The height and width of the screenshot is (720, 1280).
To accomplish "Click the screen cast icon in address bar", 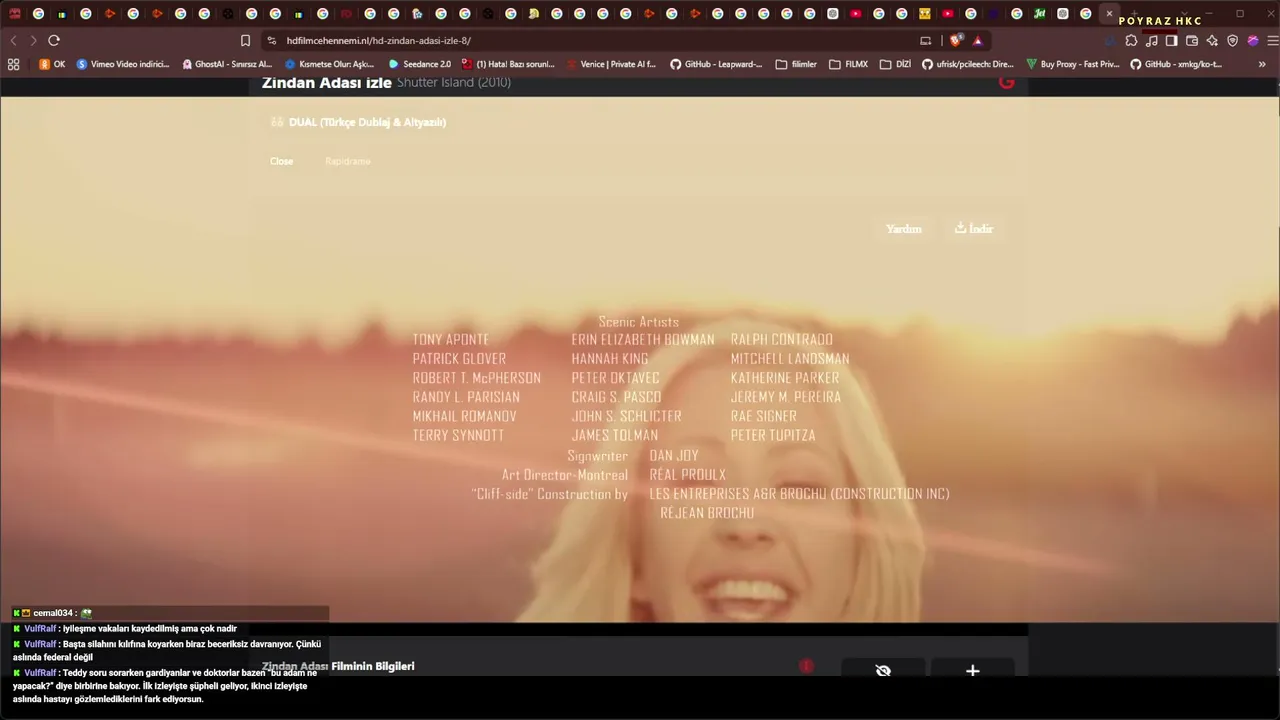I will pos(926,40).
